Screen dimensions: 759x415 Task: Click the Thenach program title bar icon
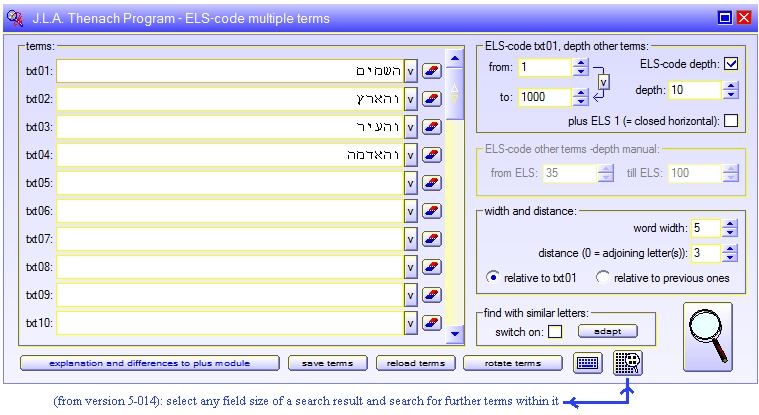(x=15, y=18)
